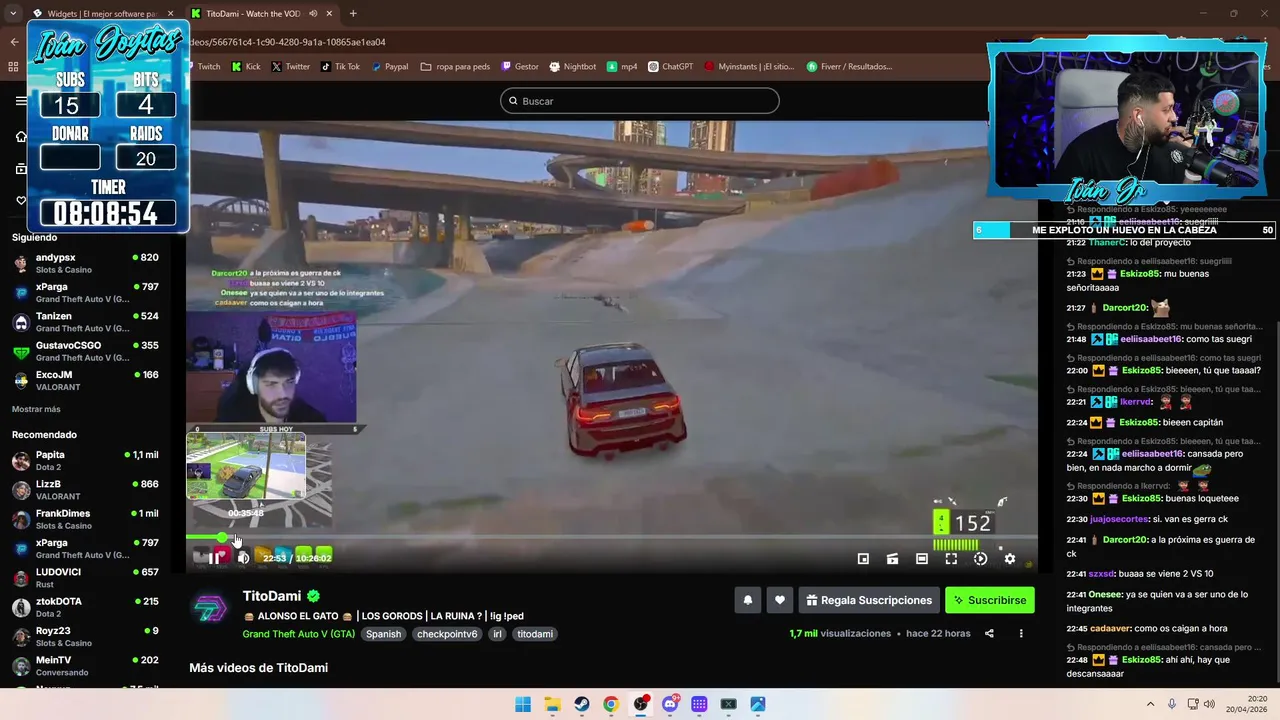This screenshot has height=720, width=1280.
Task: Select the titodami tag
Action: point(535,634)
